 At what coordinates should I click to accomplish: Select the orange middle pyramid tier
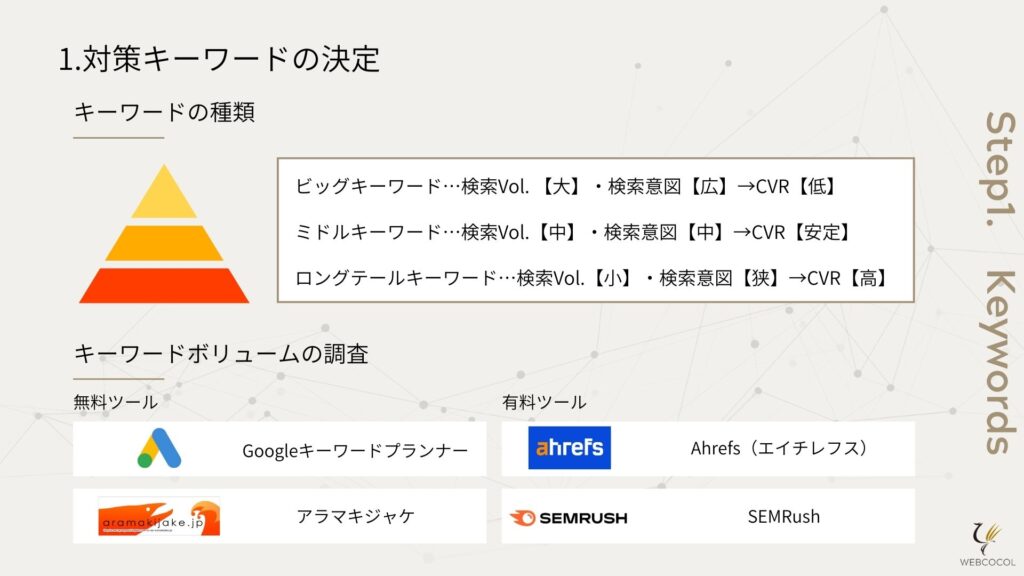point(164,244)
